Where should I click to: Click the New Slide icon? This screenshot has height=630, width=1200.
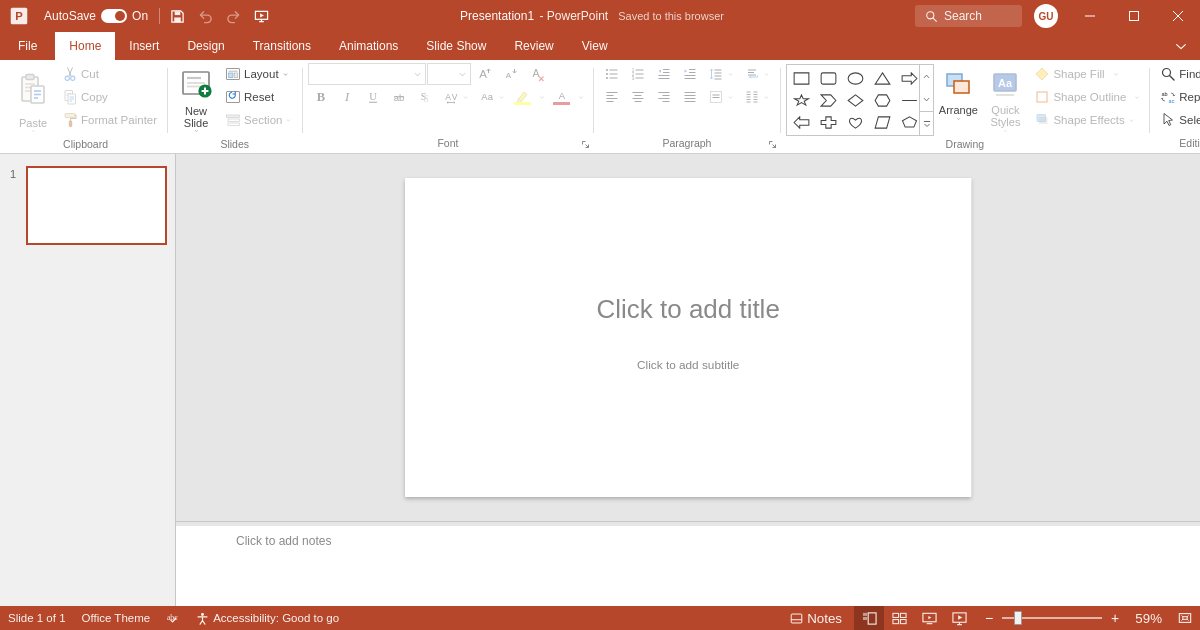pyautogui.click(x=196, y=84)
